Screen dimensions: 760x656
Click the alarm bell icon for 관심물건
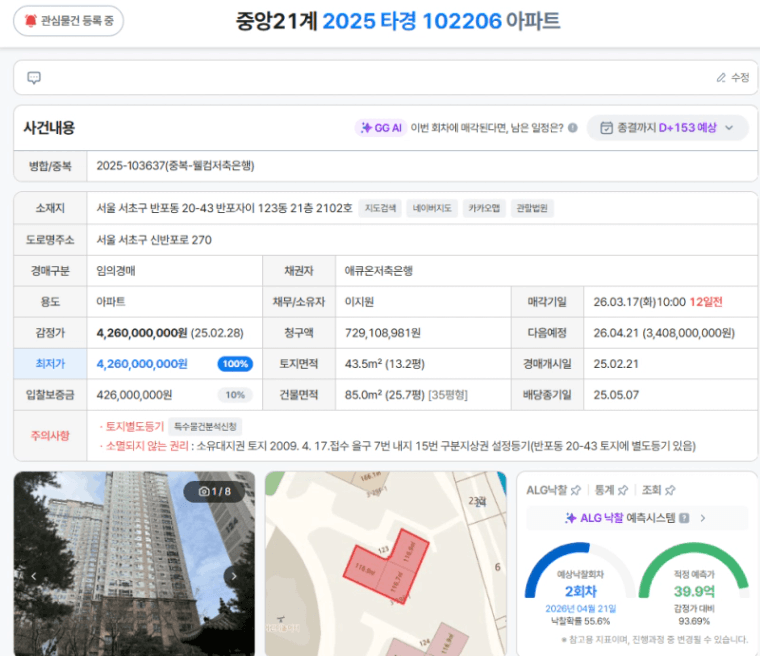(30, 20)
